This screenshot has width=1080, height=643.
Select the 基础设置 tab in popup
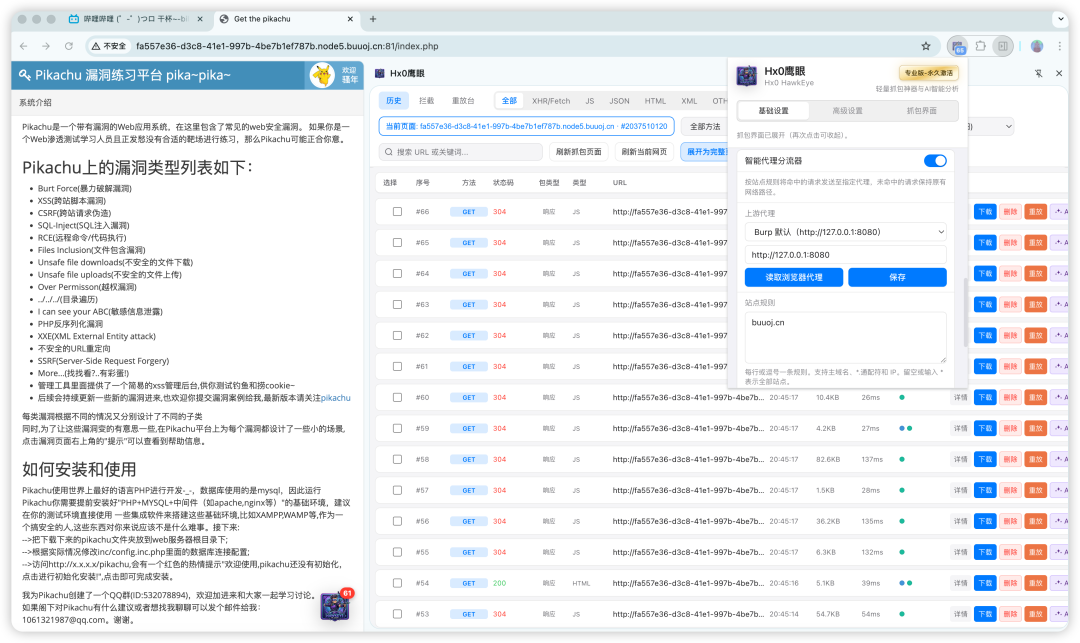pyautogui.click(x=773, y=111)
